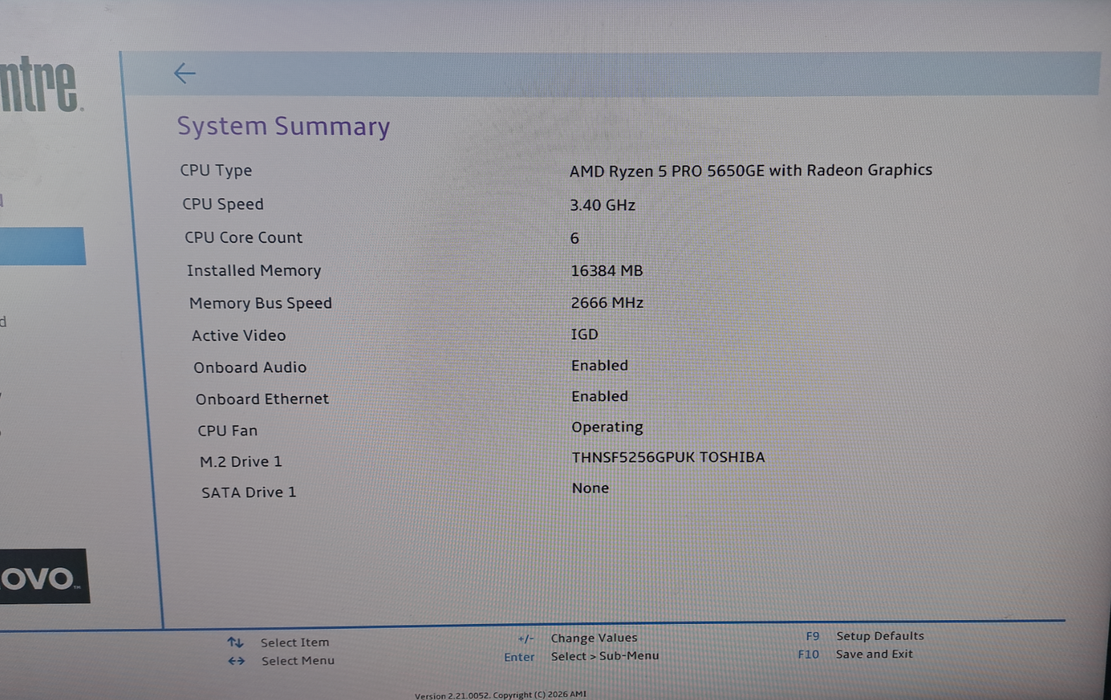Click the Select Item help text

(x=295, y=643)
